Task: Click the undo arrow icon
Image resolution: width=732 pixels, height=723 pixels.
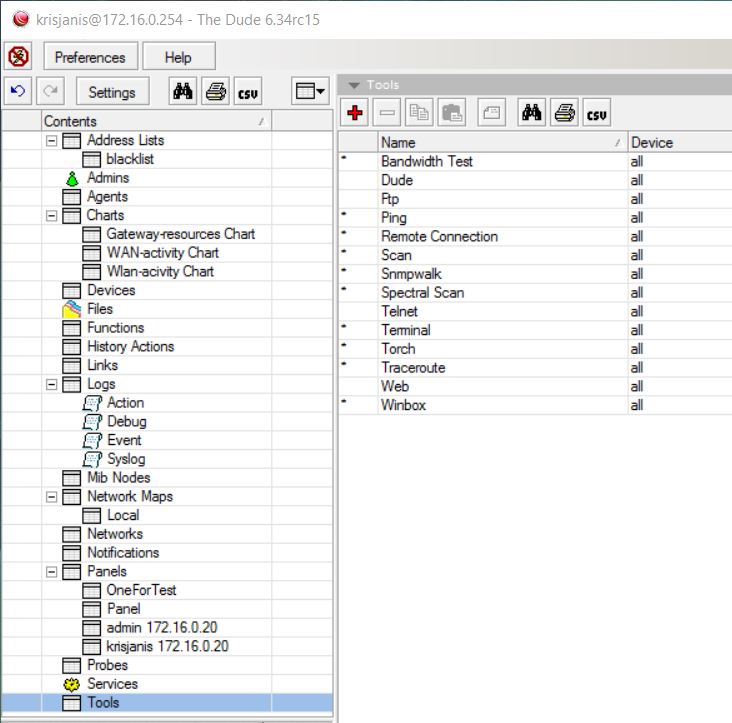Action: [x=18, y=91]
